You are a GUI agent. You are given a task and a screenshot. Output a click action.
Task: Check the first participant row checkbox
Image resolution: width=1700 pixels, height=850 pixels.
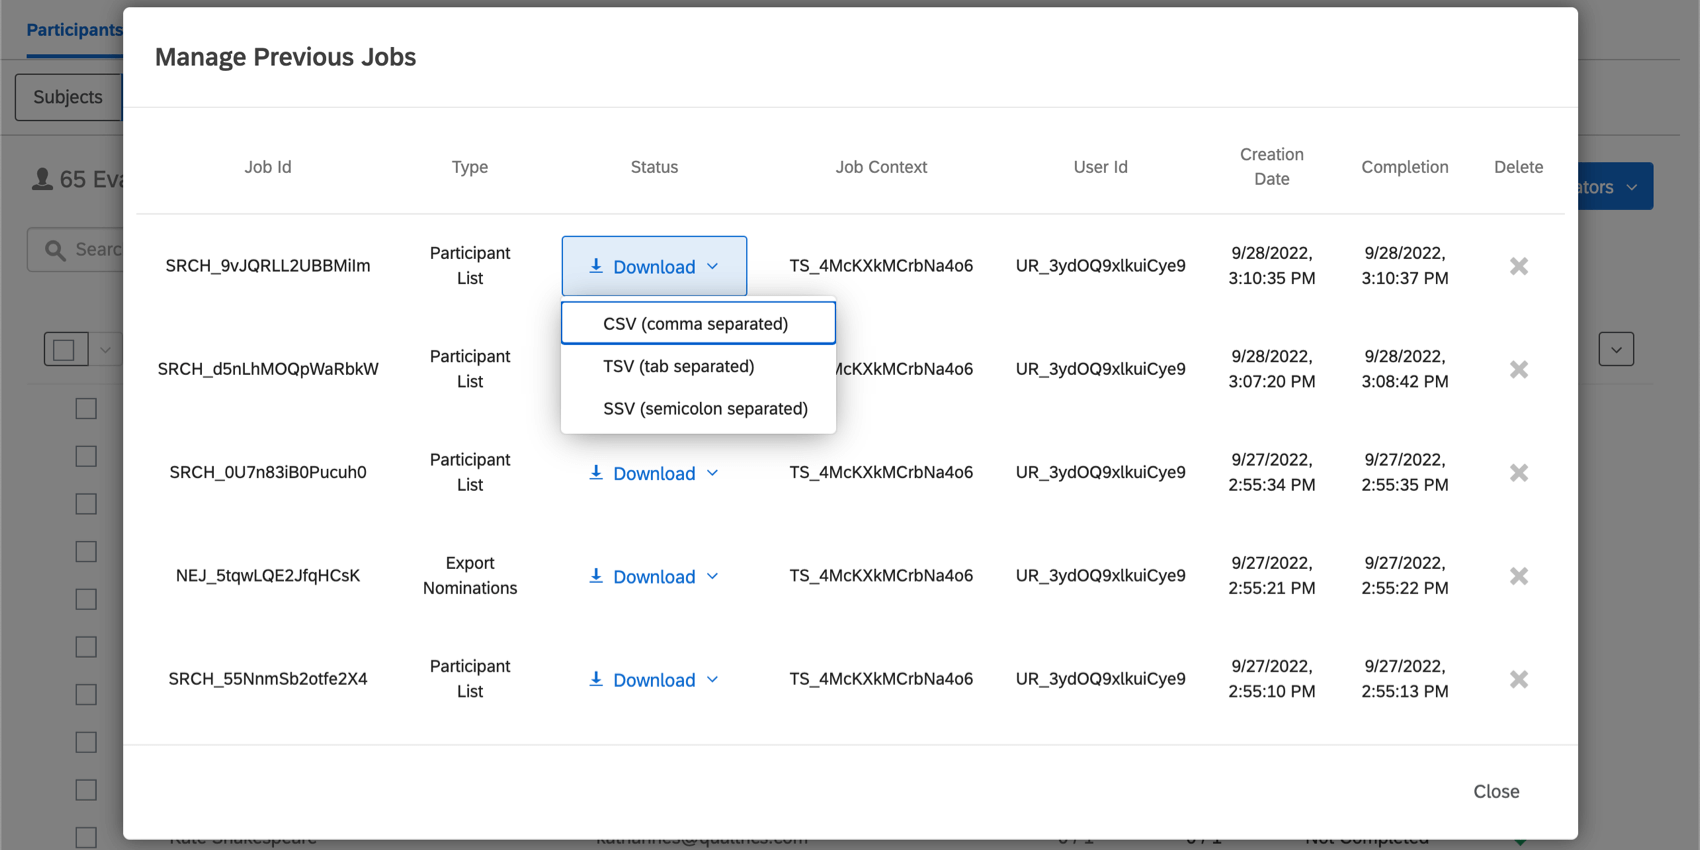pos(87,408)
